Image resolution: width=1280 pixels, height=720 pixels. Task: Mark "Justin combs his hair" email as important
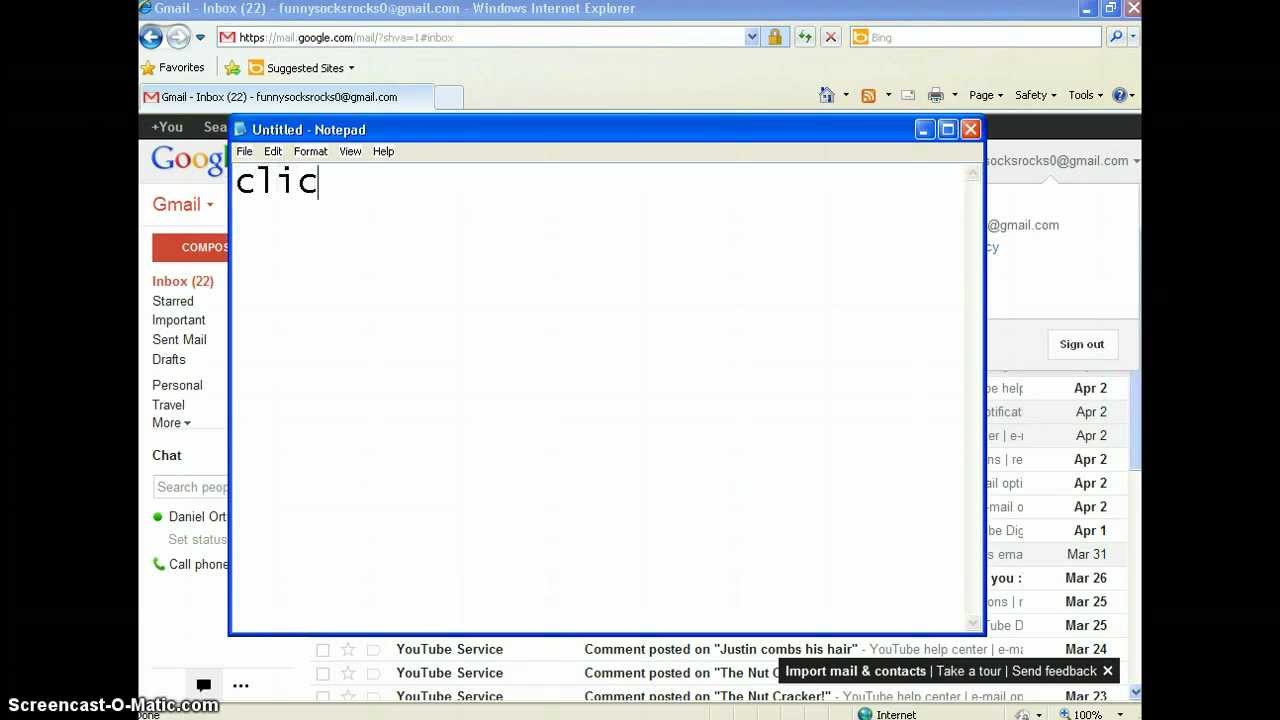coord(373,650)
